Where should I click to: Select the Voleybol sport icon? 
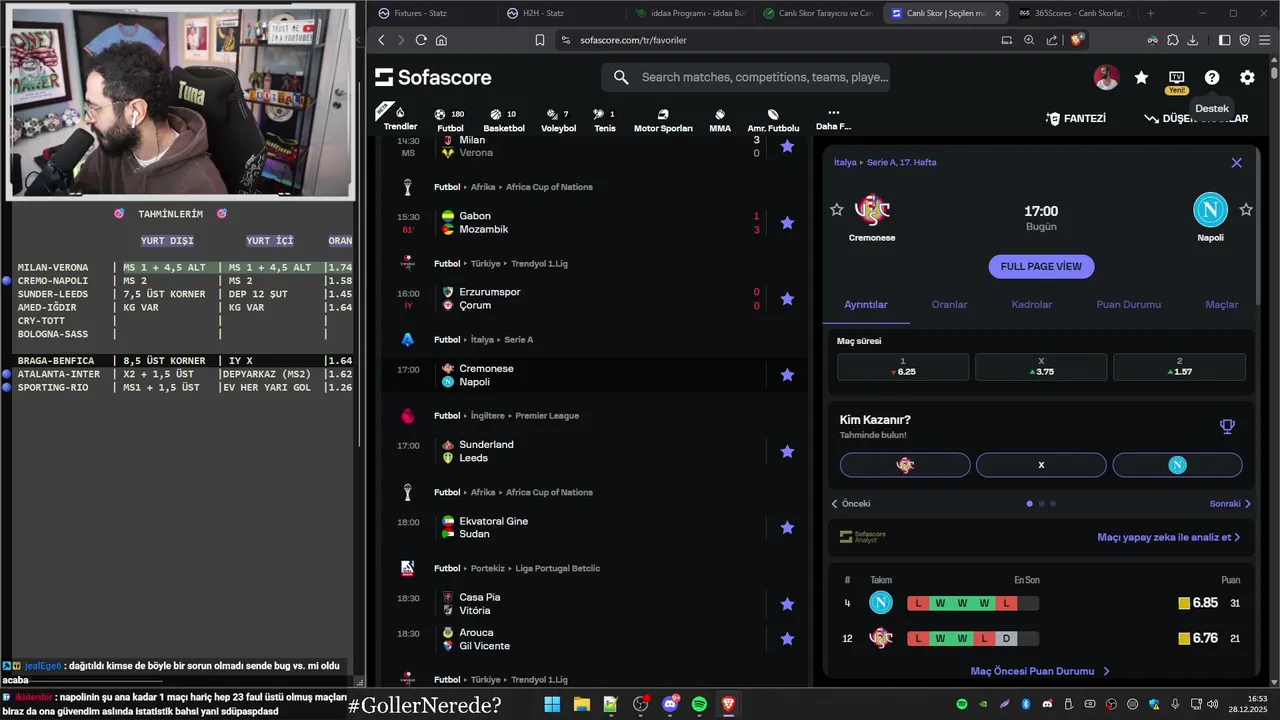point(558,120)
